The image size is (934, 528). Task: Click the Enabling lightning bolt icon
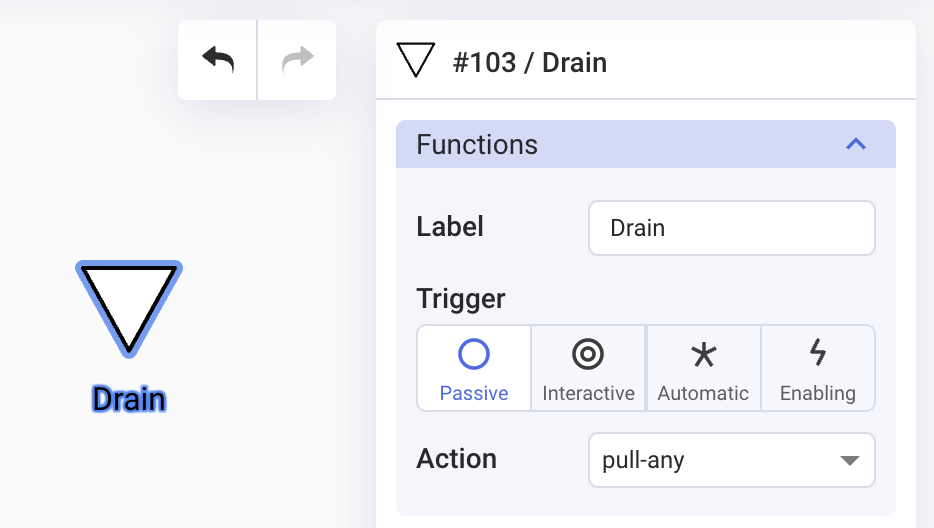[818, 352]
